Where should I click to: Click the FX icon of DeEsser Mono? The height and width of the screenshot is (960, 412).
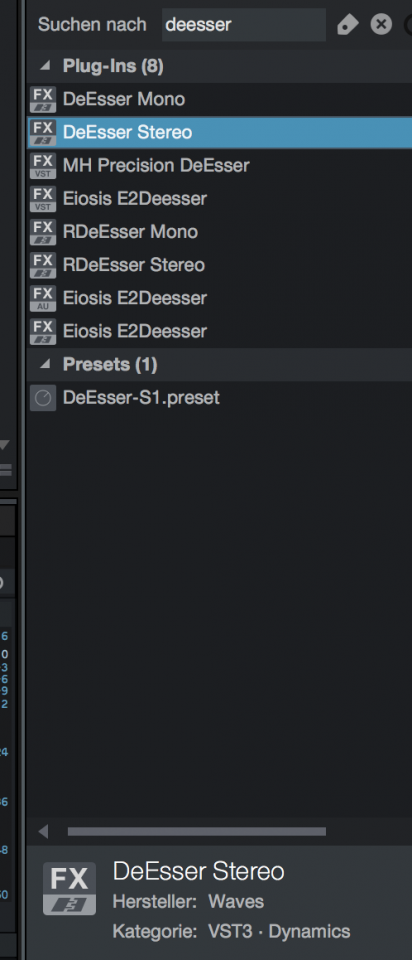click(x=43, y=99)
